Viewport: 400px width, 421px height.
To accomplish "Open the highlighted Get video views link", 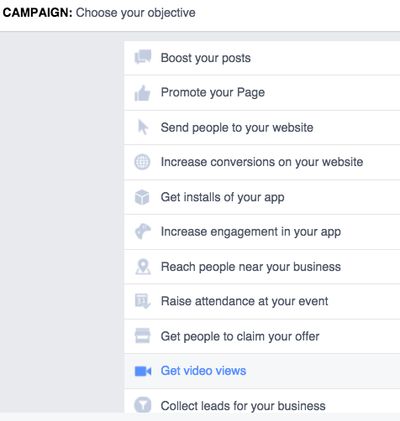I will coord(203,371).
